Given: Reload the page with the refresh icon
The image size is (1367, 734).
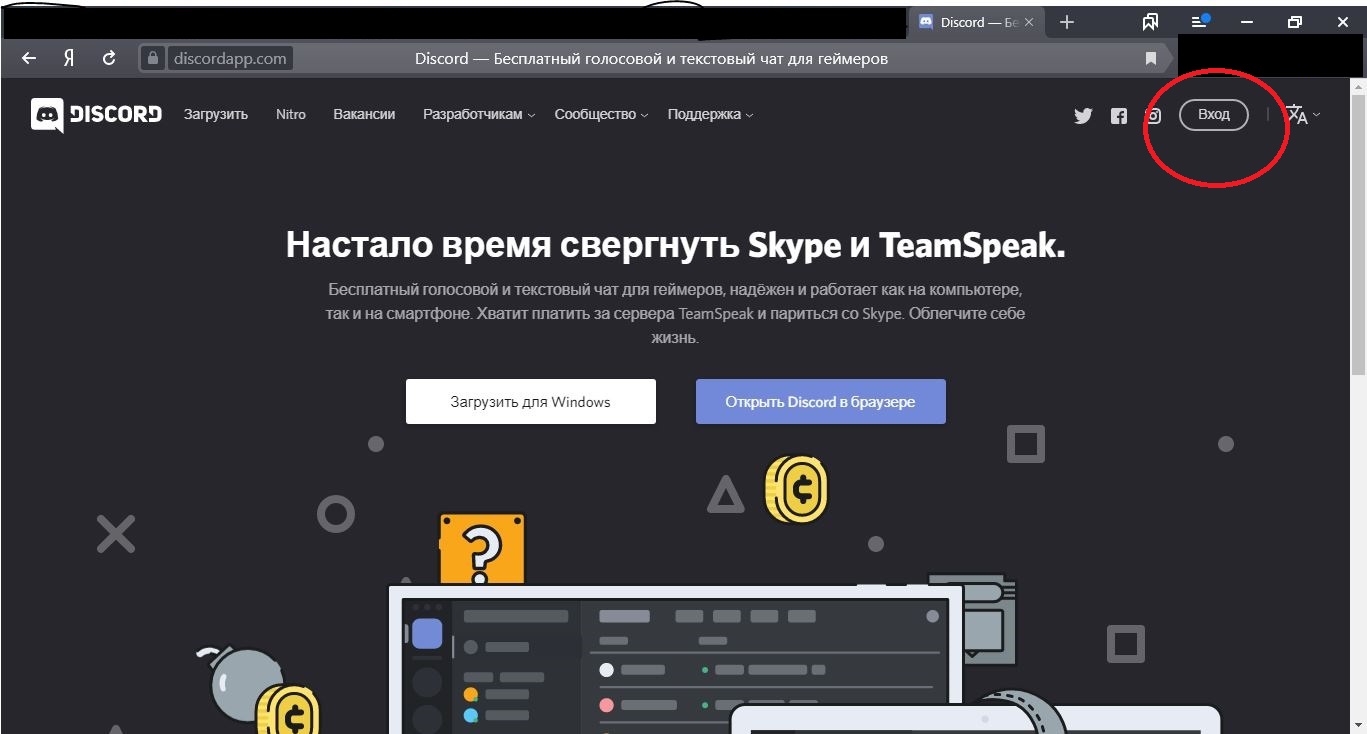Looking at the screenshot, I should [x=109, y=58].
